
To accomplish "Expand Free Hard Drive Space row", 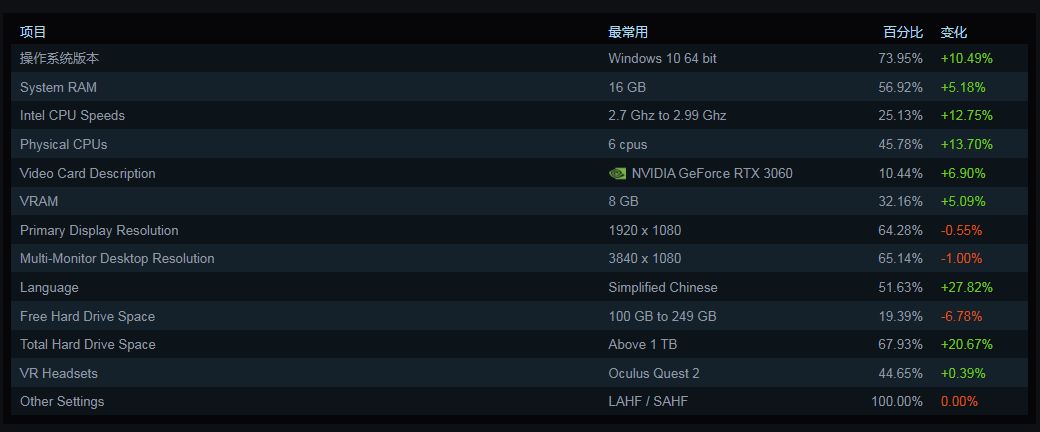I will (x=519, y=316).
